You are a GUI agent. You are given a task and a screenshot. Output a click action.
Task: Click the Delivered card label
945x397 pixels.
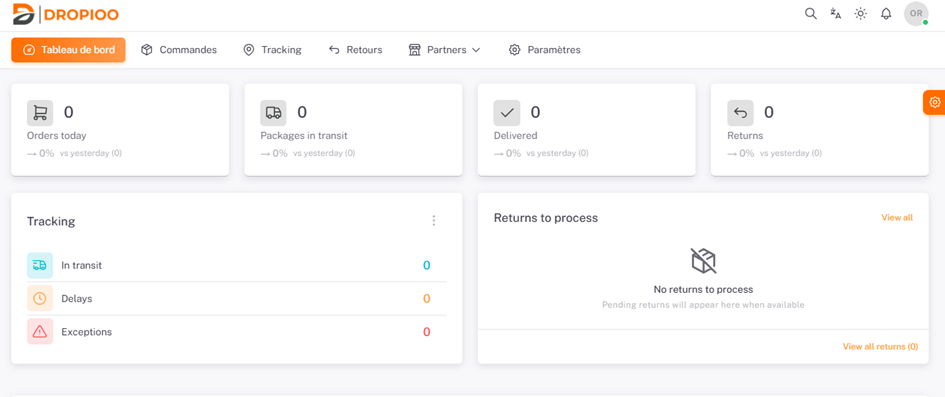[x=515, y=136]
